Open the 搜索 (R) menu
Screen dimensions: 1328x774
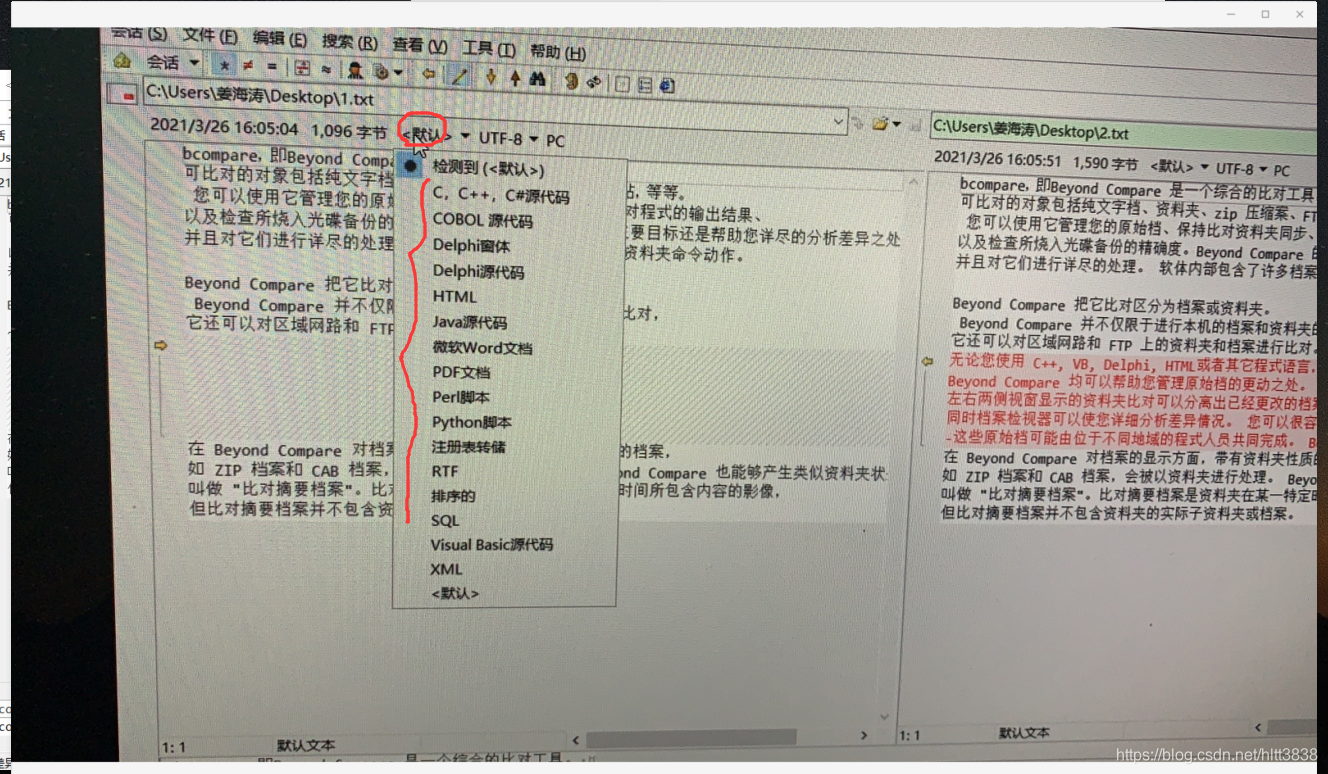point(349,42)
